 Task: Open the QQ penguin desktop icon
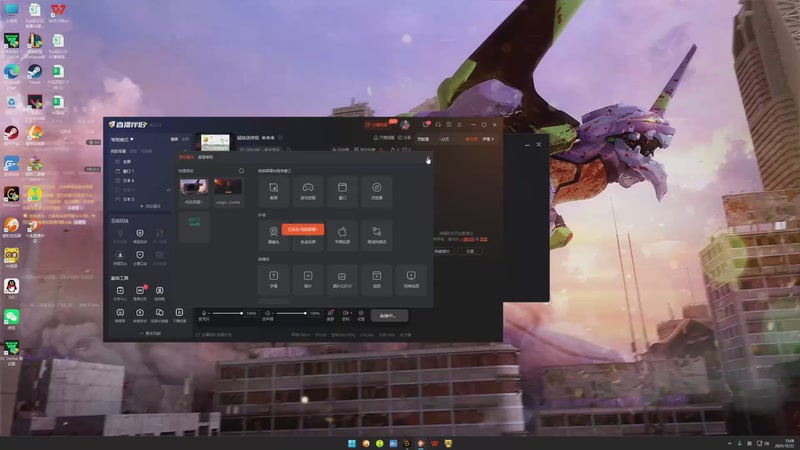(11, 288)
